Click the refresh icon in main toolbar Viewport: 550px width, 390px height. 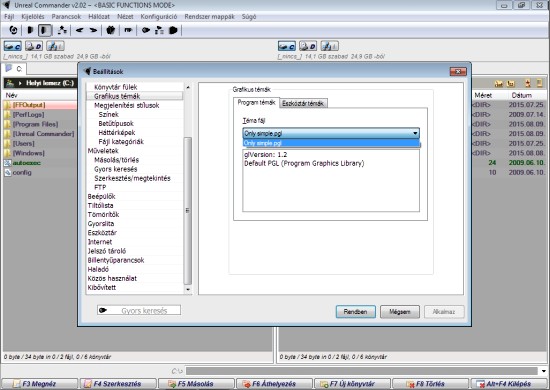point(13,31)
